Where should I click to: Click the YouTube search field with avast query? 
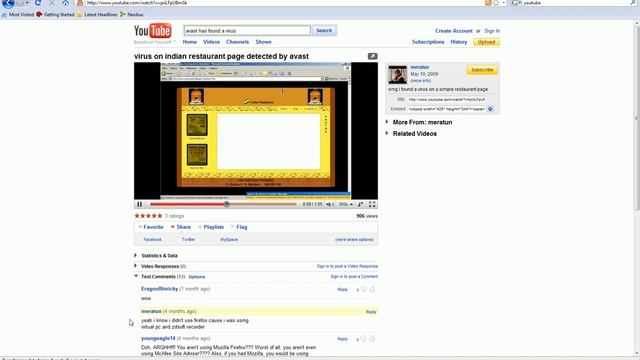[x=247, y=31]
